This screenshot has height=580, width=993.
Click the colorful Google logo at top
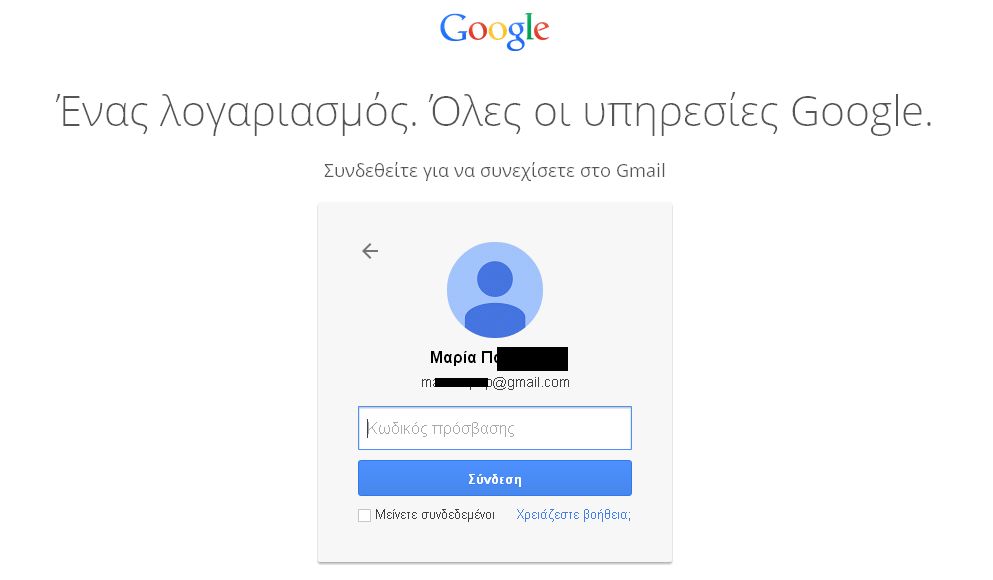click(x=495, y=30)
